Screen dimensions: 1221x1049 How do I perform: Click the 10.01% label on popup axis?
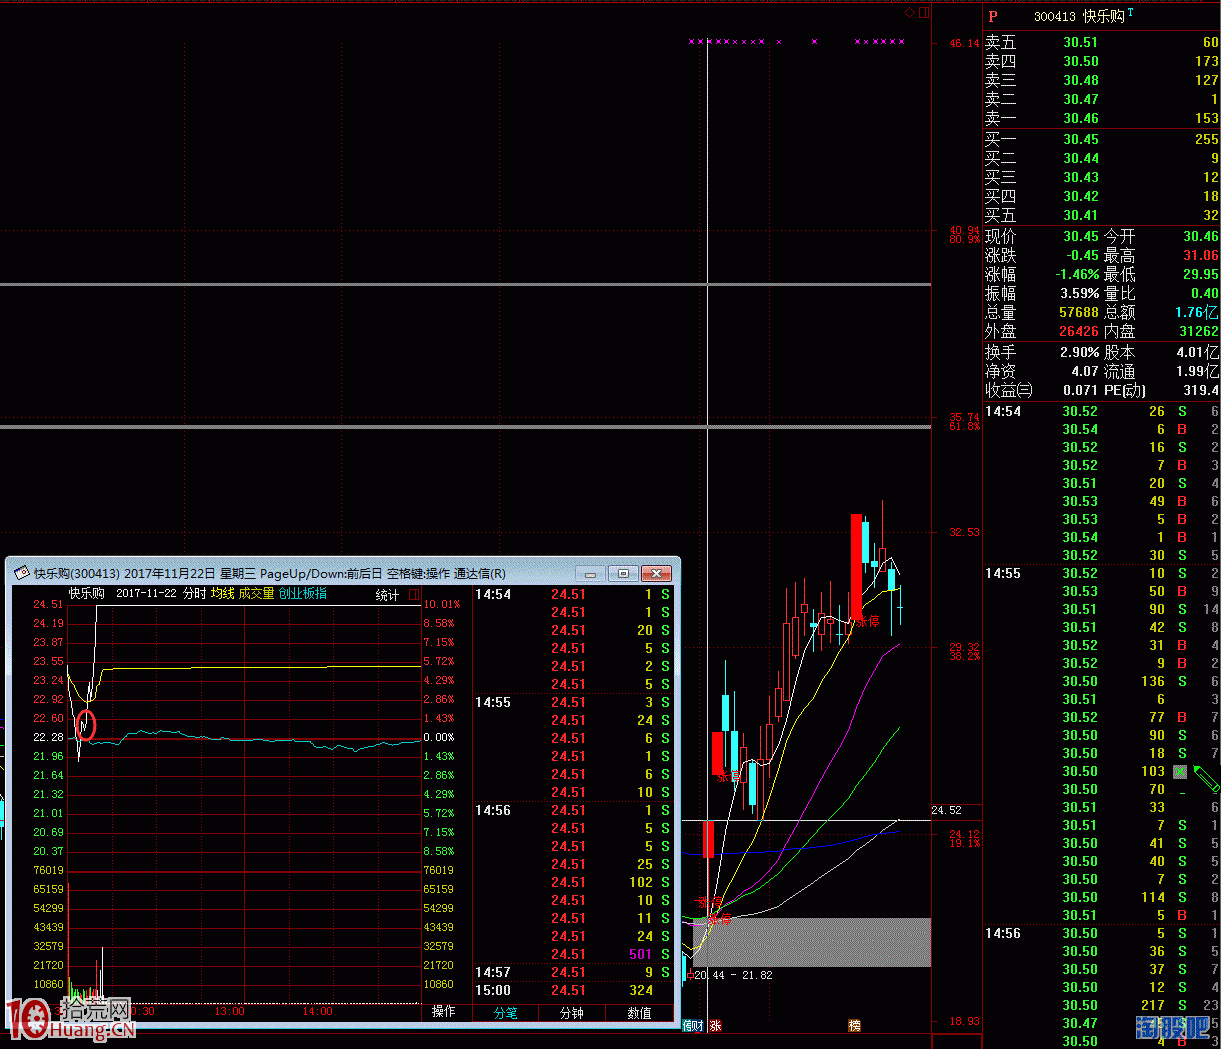[442, 604]
